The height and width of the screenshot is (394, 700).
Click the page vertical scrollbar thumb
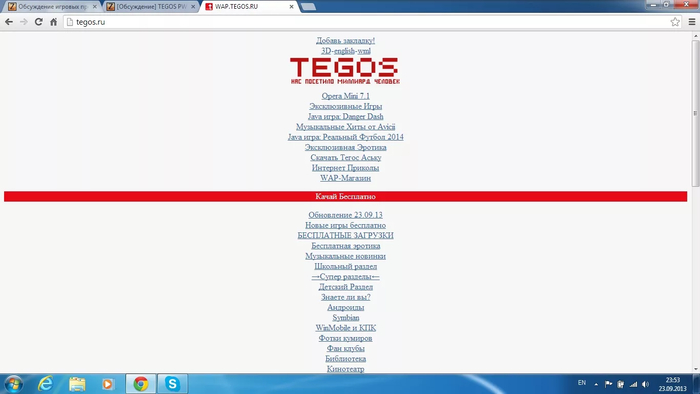coord(696,113)
